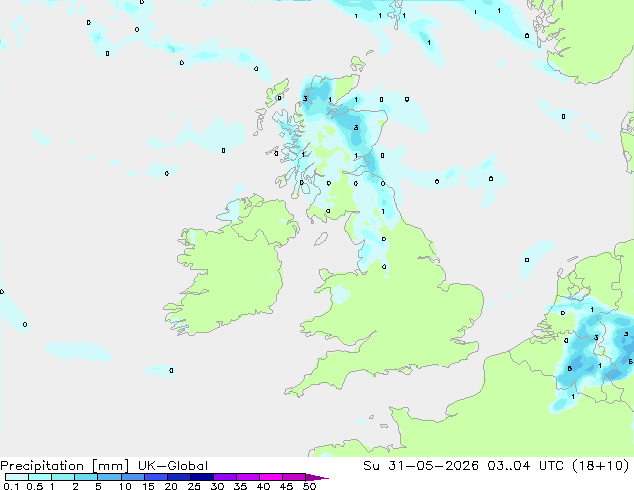634x490 pixels.
Task: Click the '45' legend value label
Action: pyautogui.click(x=286, y=486)
